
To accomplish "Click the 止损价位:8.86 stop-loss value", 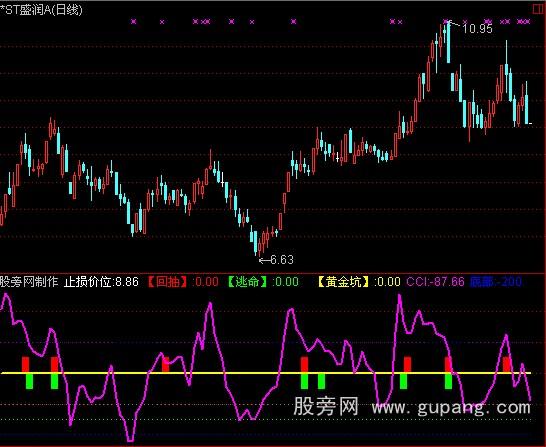I will 101,282.
